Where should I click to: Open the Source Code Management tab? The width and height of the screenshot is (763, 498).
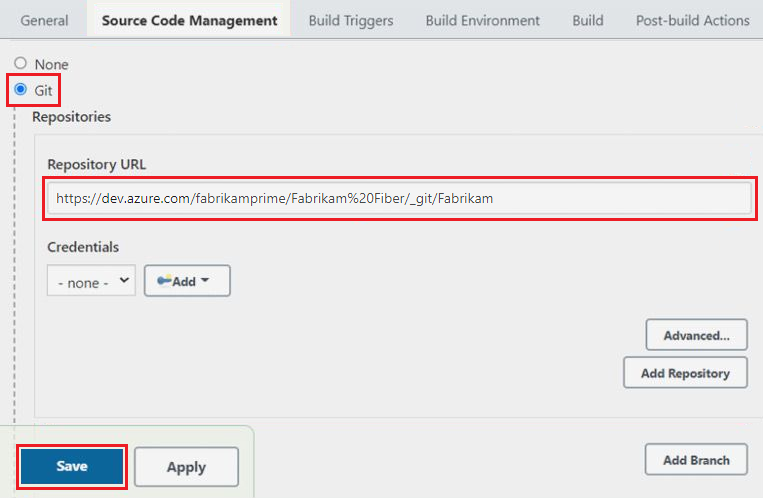(189, 20)
